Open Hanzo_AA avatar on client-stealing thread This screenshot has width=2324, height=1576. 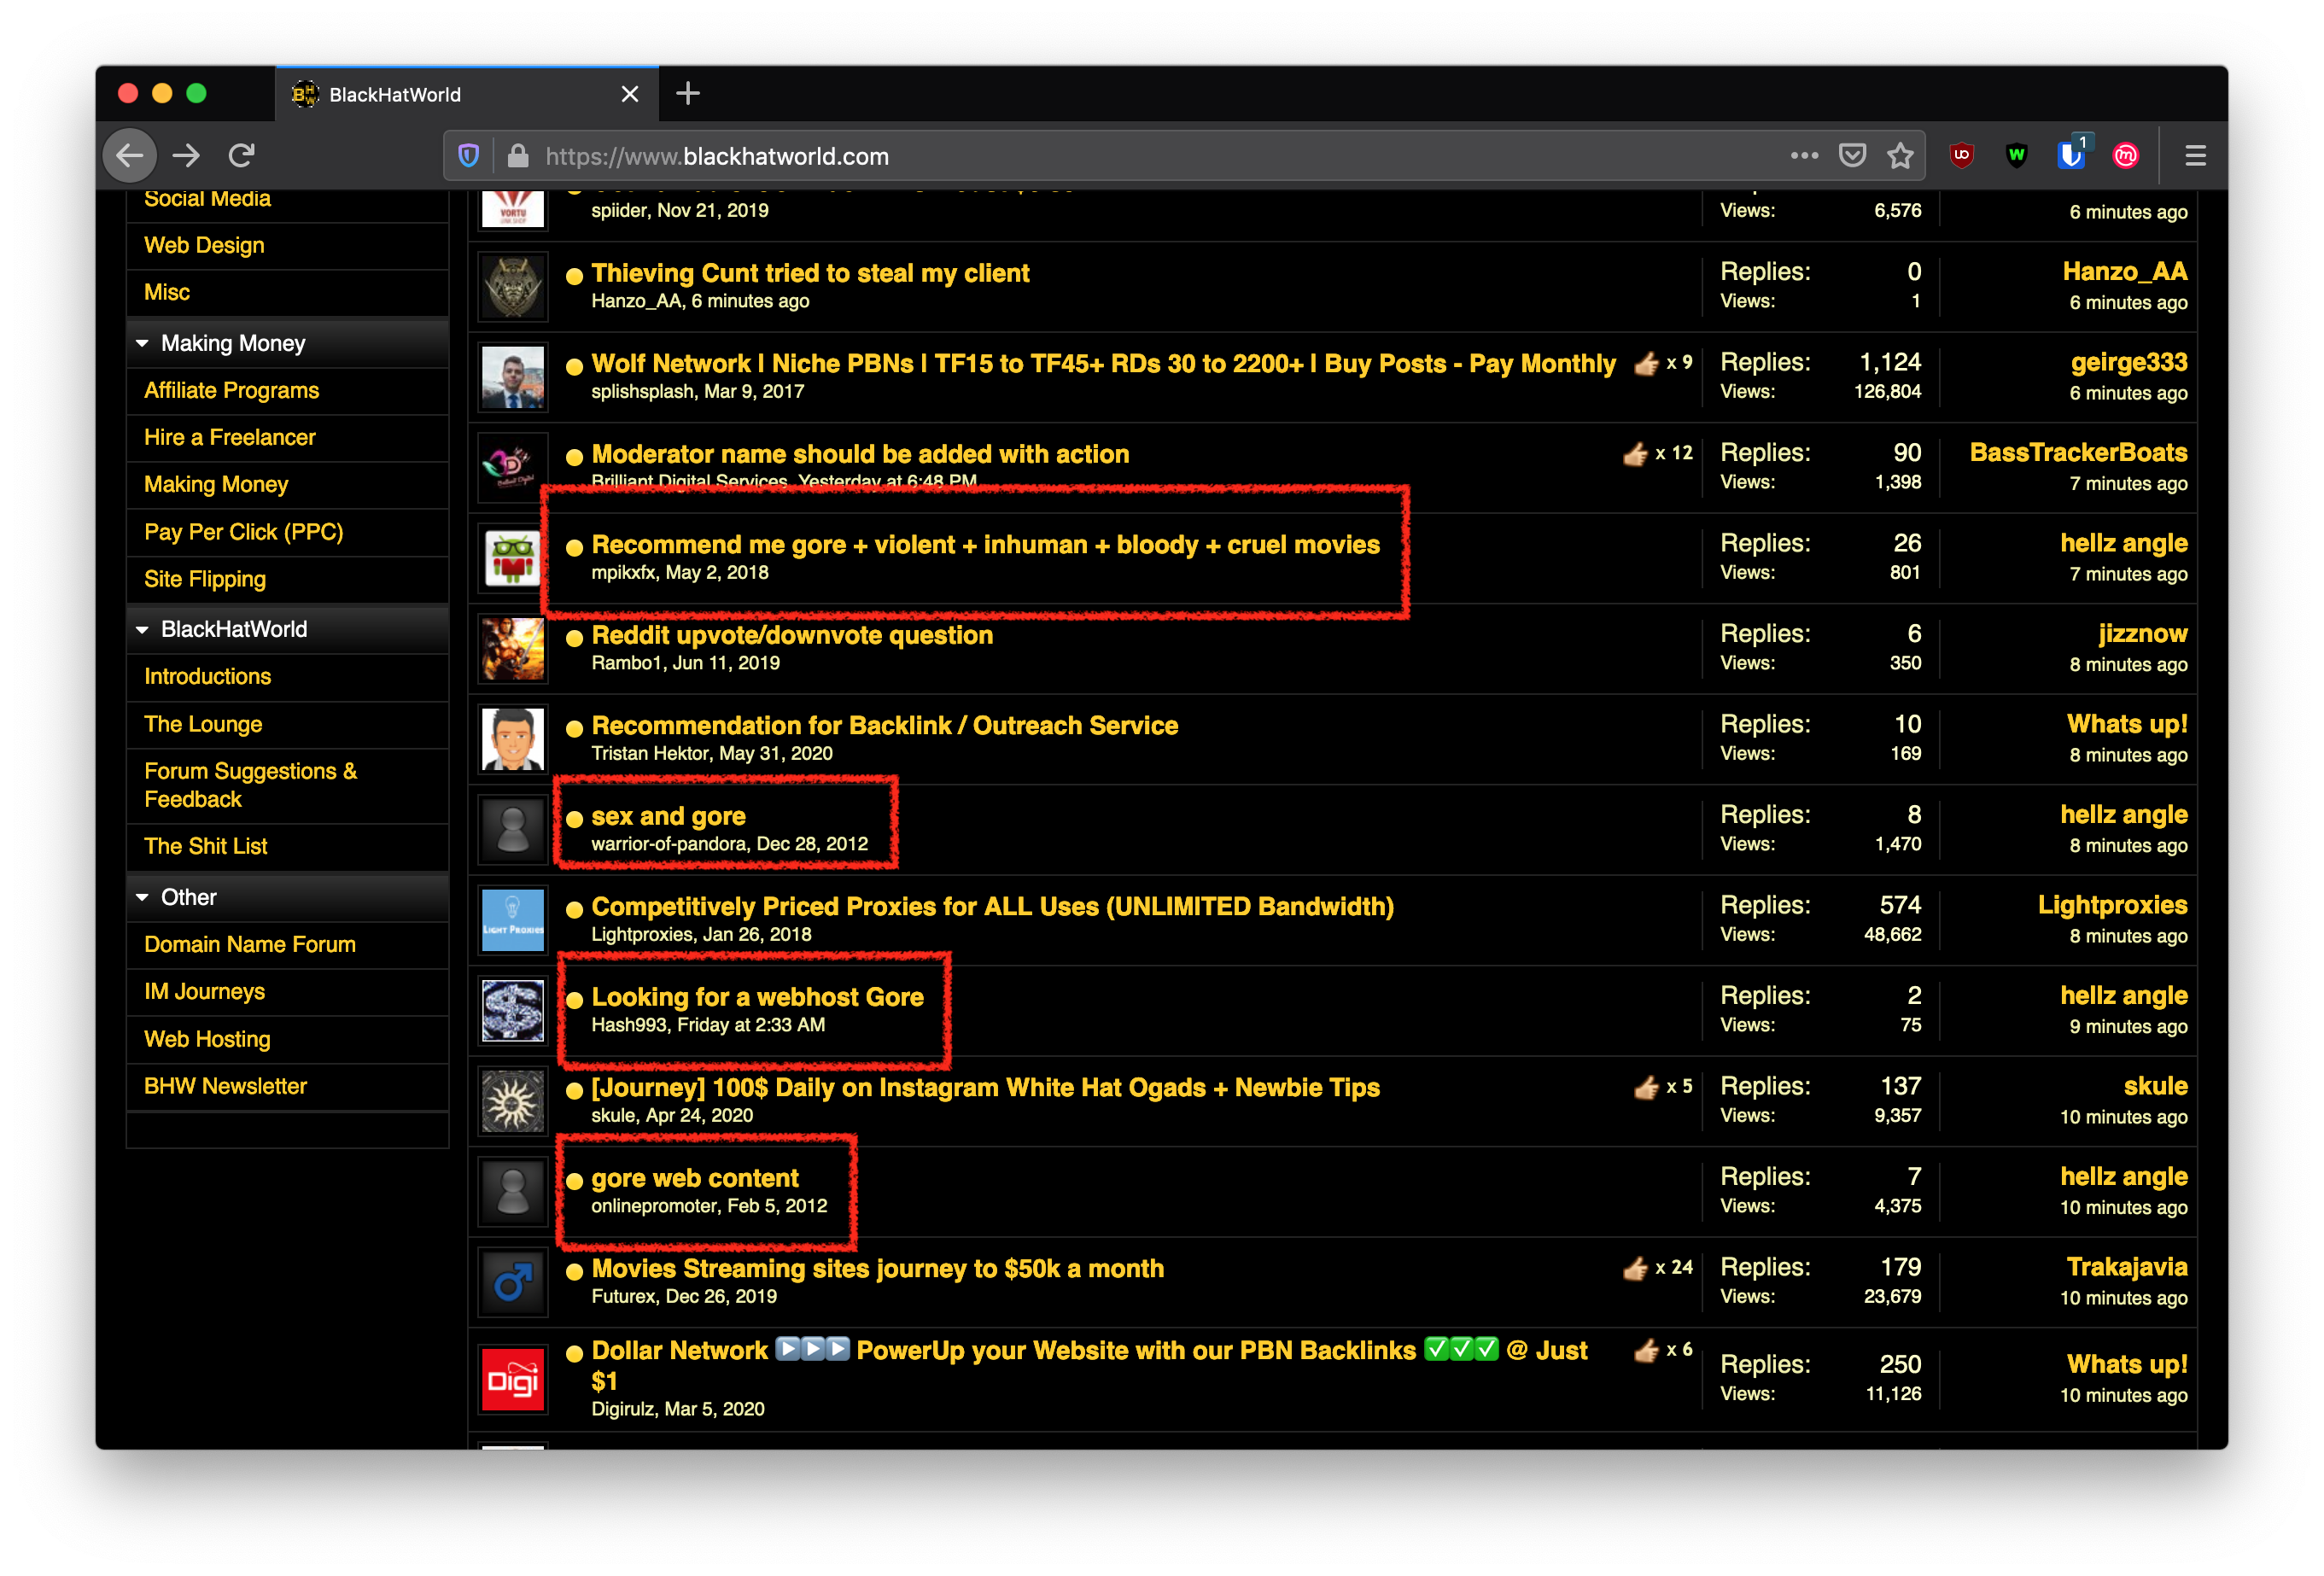tap(513, 287)
